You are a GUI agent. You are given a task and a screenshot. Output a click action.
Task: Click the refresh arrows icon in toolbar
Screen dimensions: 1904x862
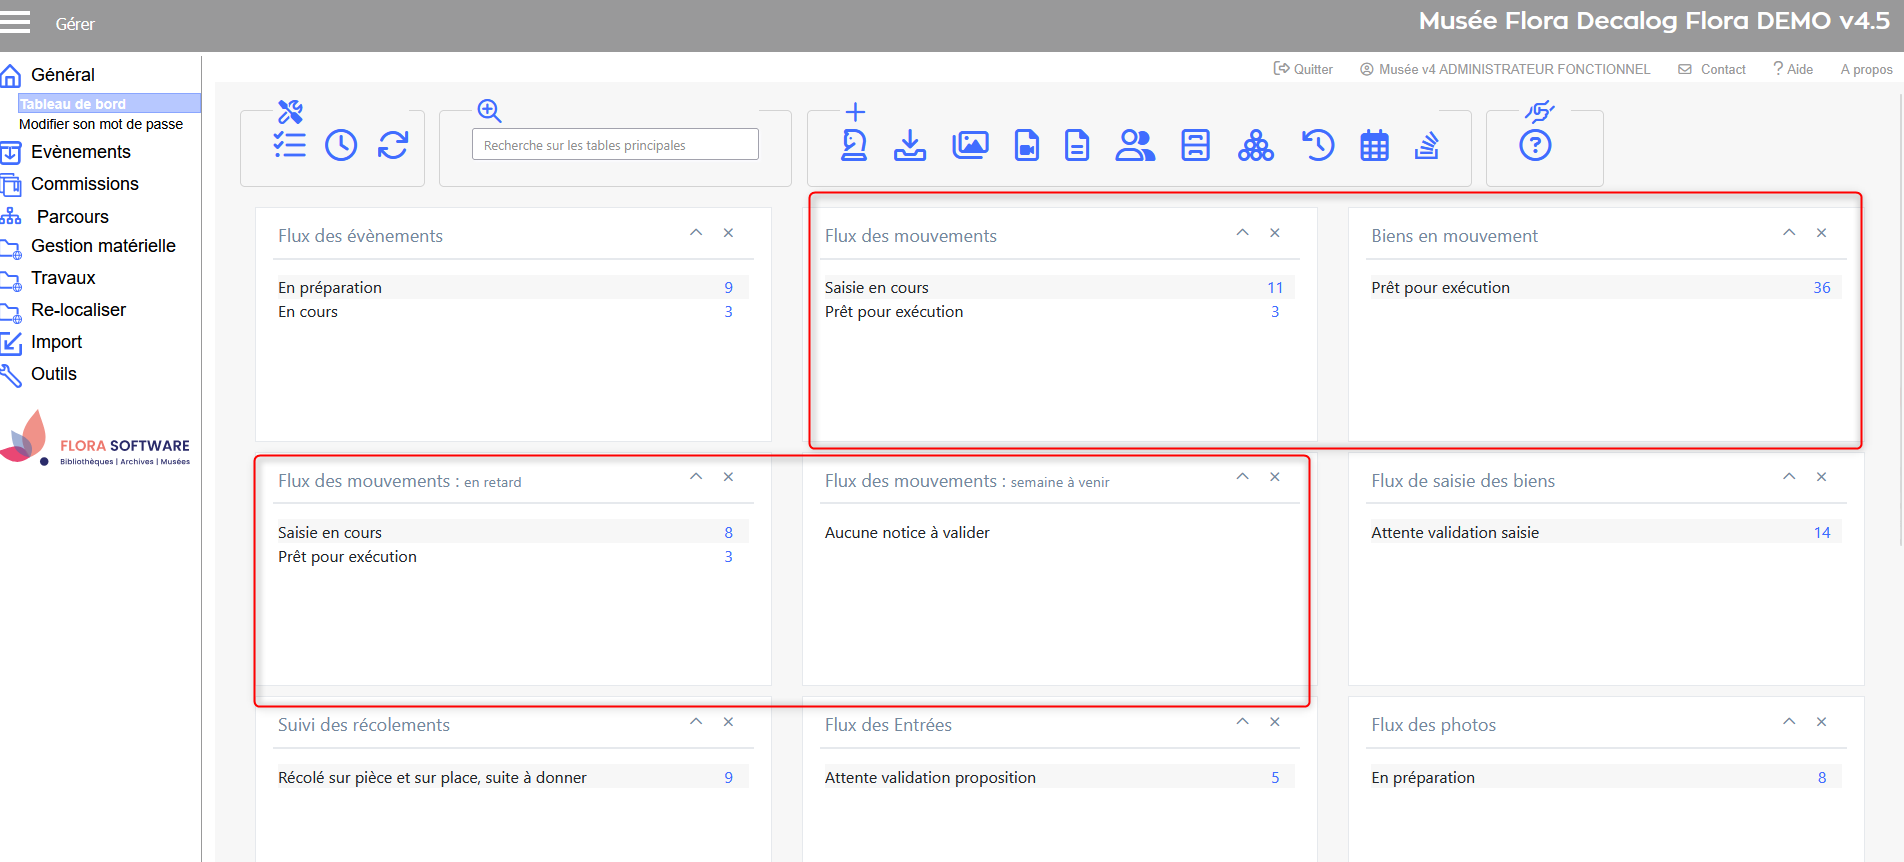click(393, 146)
